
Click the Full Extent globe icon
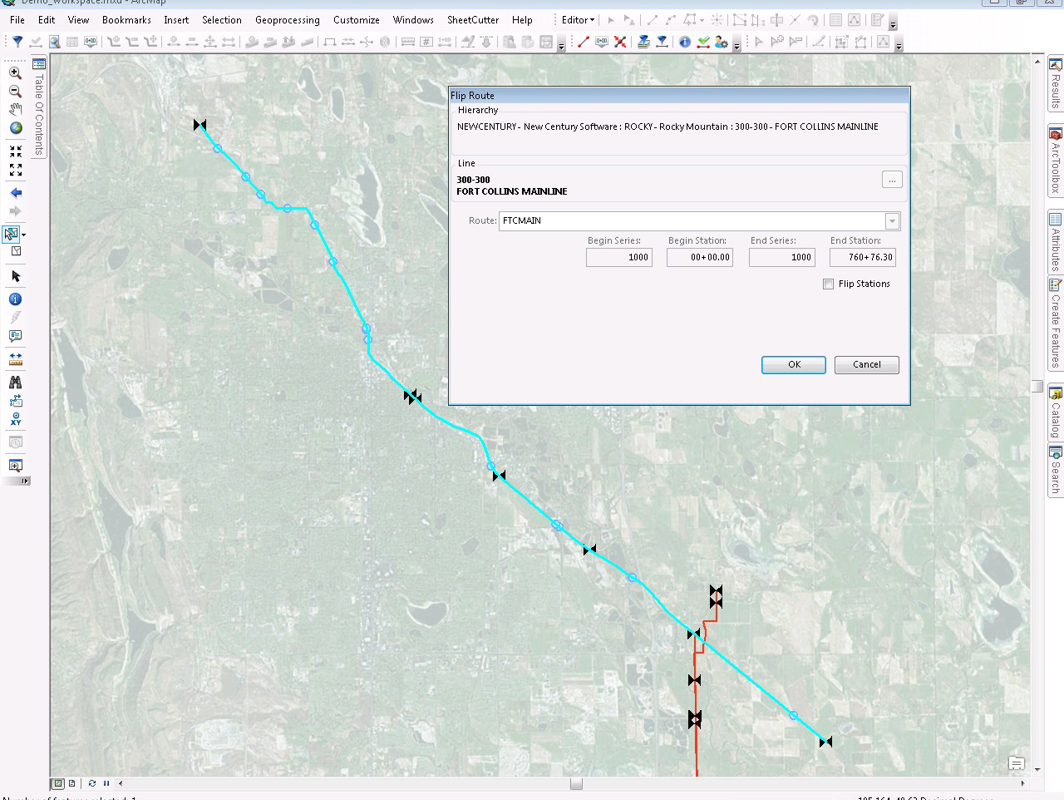(15, 128)
